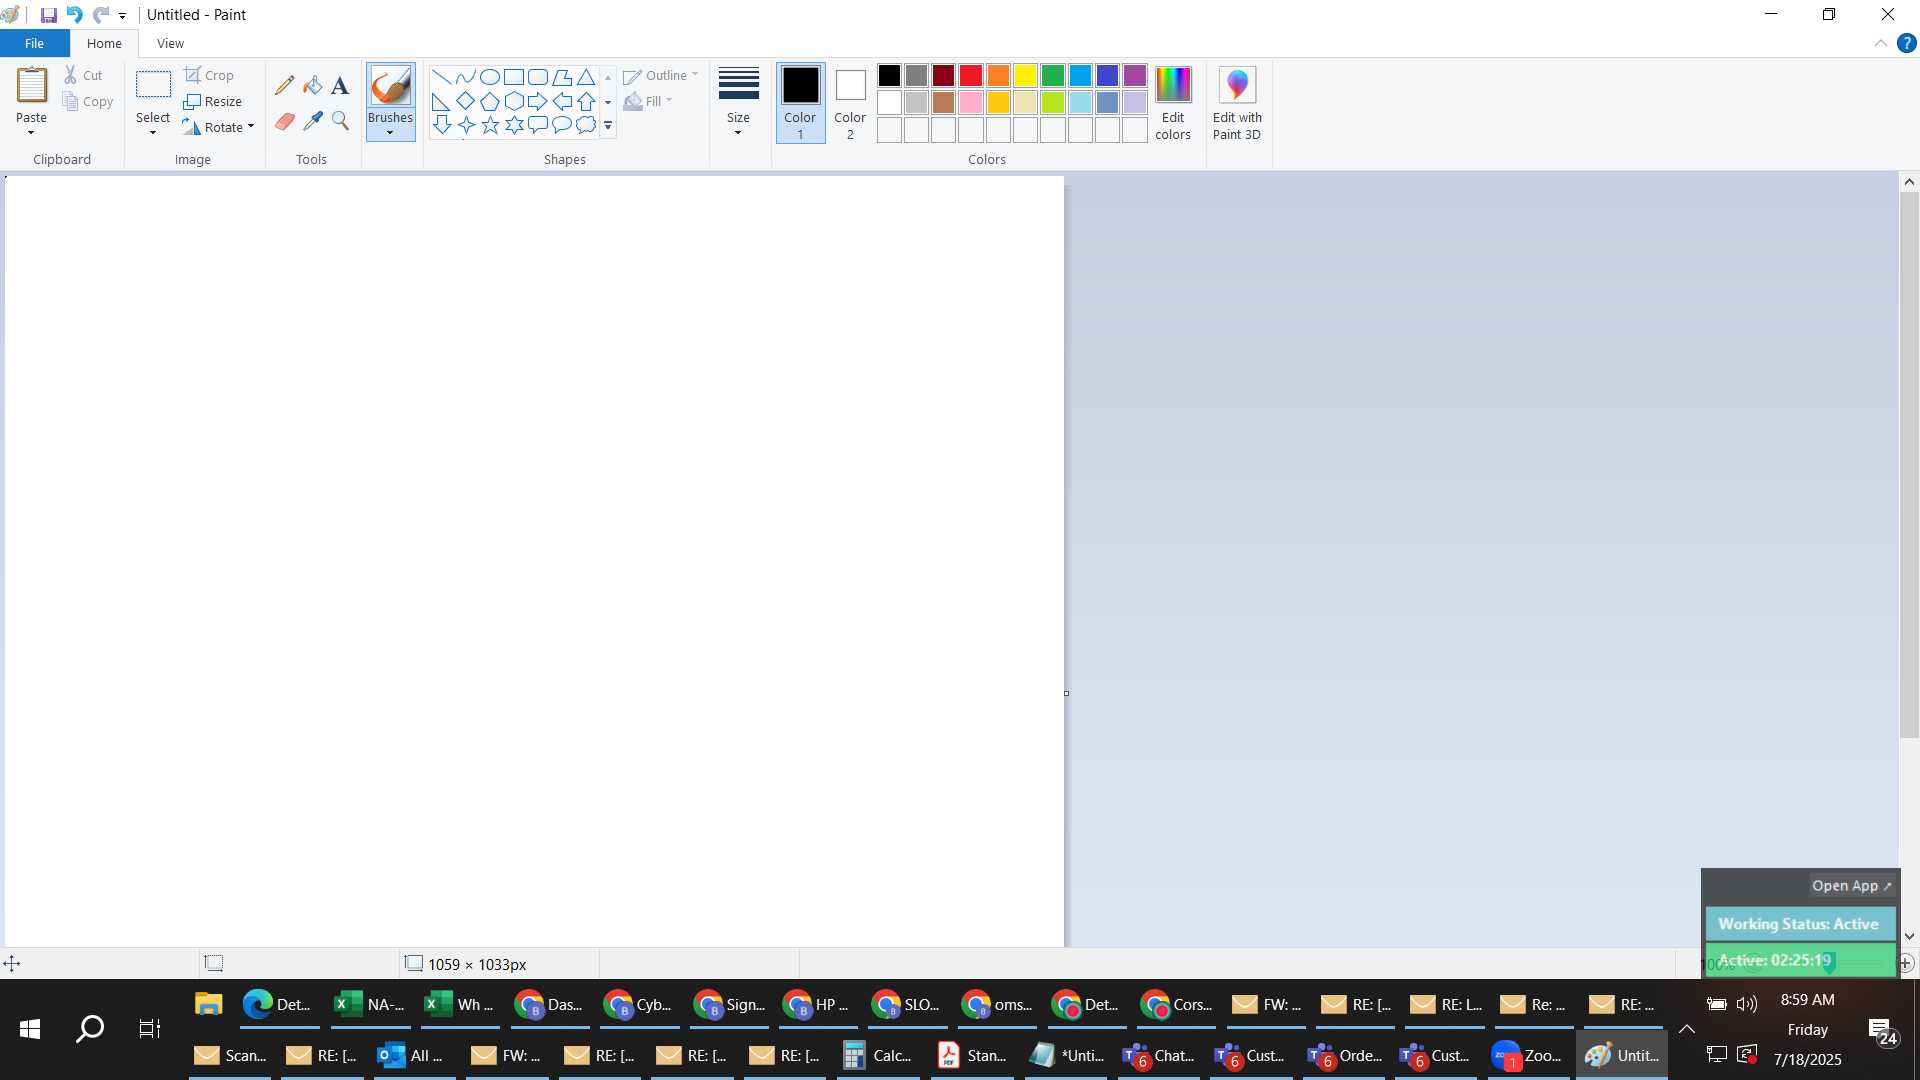
Task: Open Edit with Paint 3D
Action: 1237,104
